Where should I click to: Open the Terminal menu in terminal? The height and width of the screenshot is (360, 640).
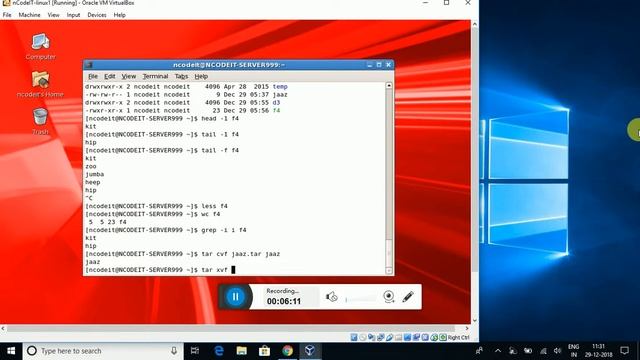[x=155, y=76]
